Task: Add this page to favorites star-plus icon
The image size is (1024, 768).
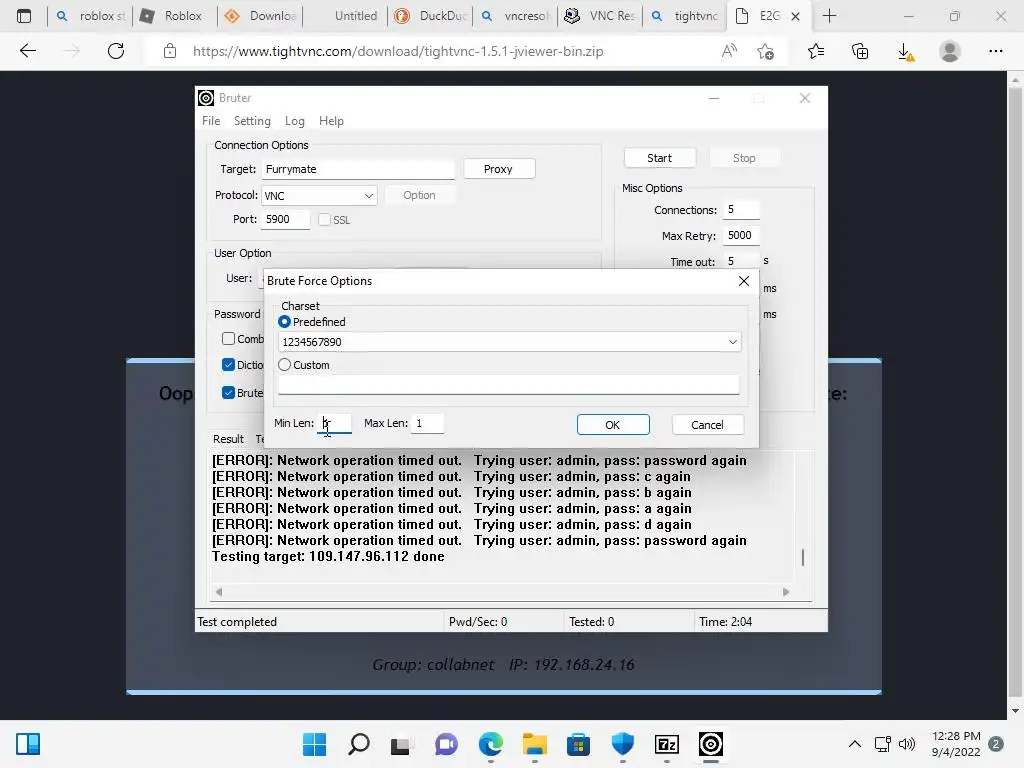Action: pos(766,51)
